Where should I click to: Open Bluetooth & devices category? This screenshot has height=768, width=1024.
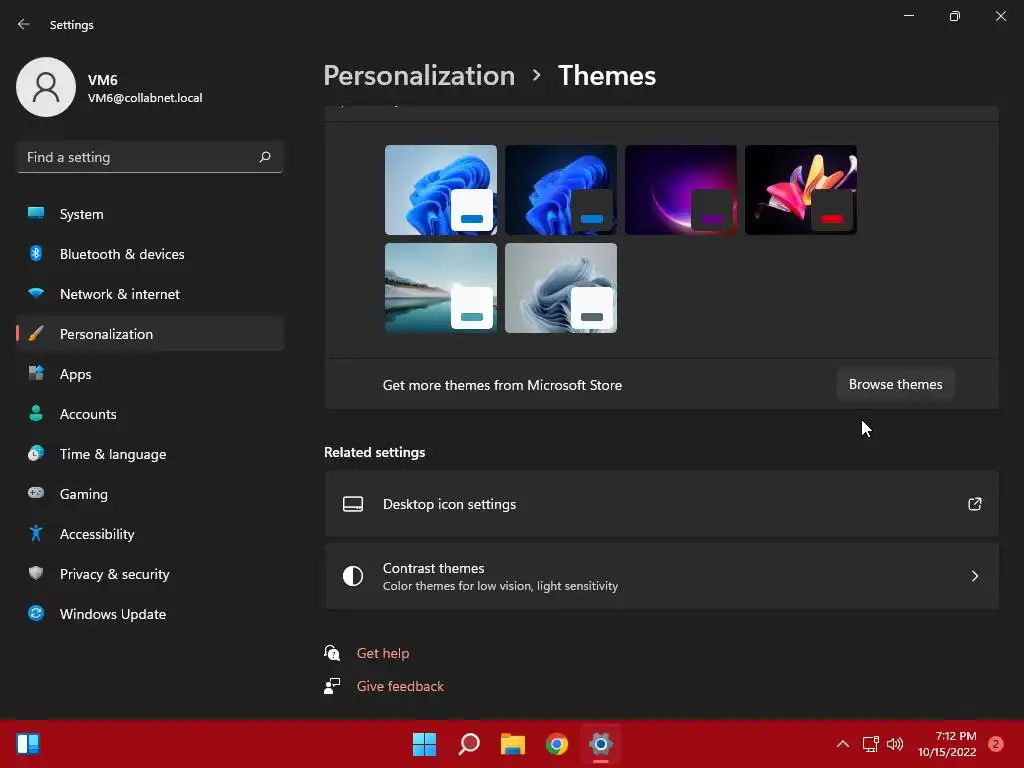tap(150, 254)
